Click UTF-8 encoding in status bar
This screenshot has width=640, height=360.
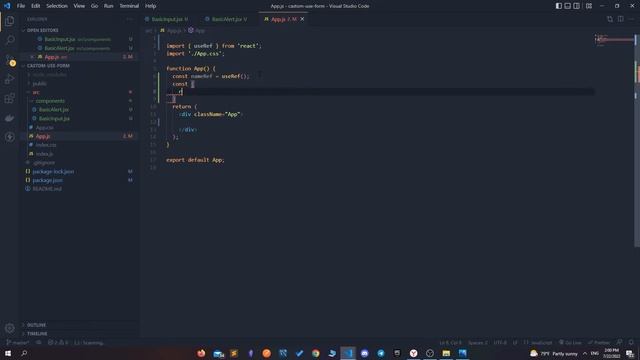tap(500, 342)
